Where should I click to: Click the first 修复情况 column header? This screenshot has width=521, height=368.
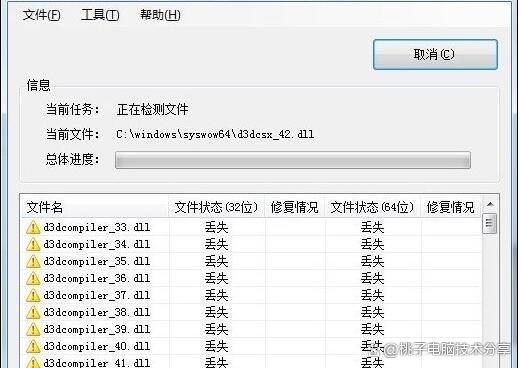tap(295, 207)
